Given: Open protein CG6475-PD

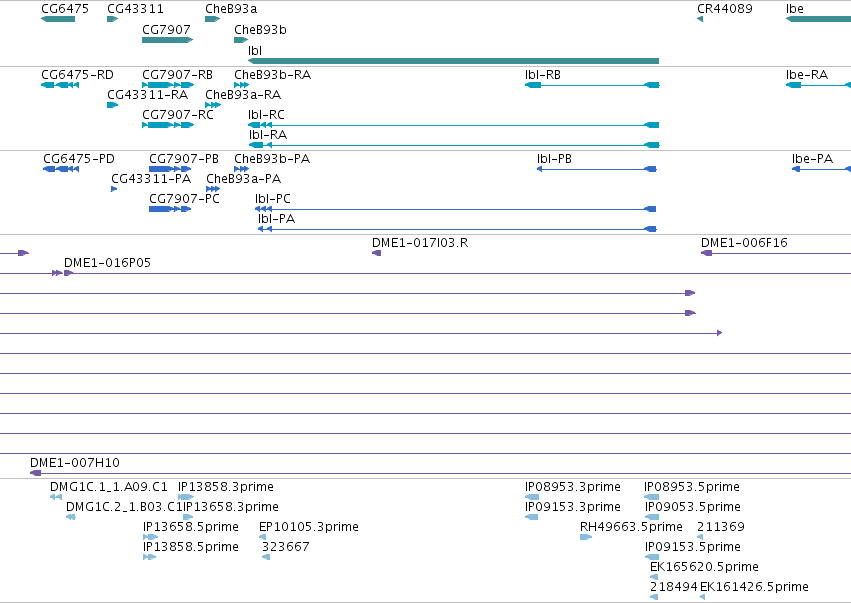Looking at the screenshot, I should point(61,169).
